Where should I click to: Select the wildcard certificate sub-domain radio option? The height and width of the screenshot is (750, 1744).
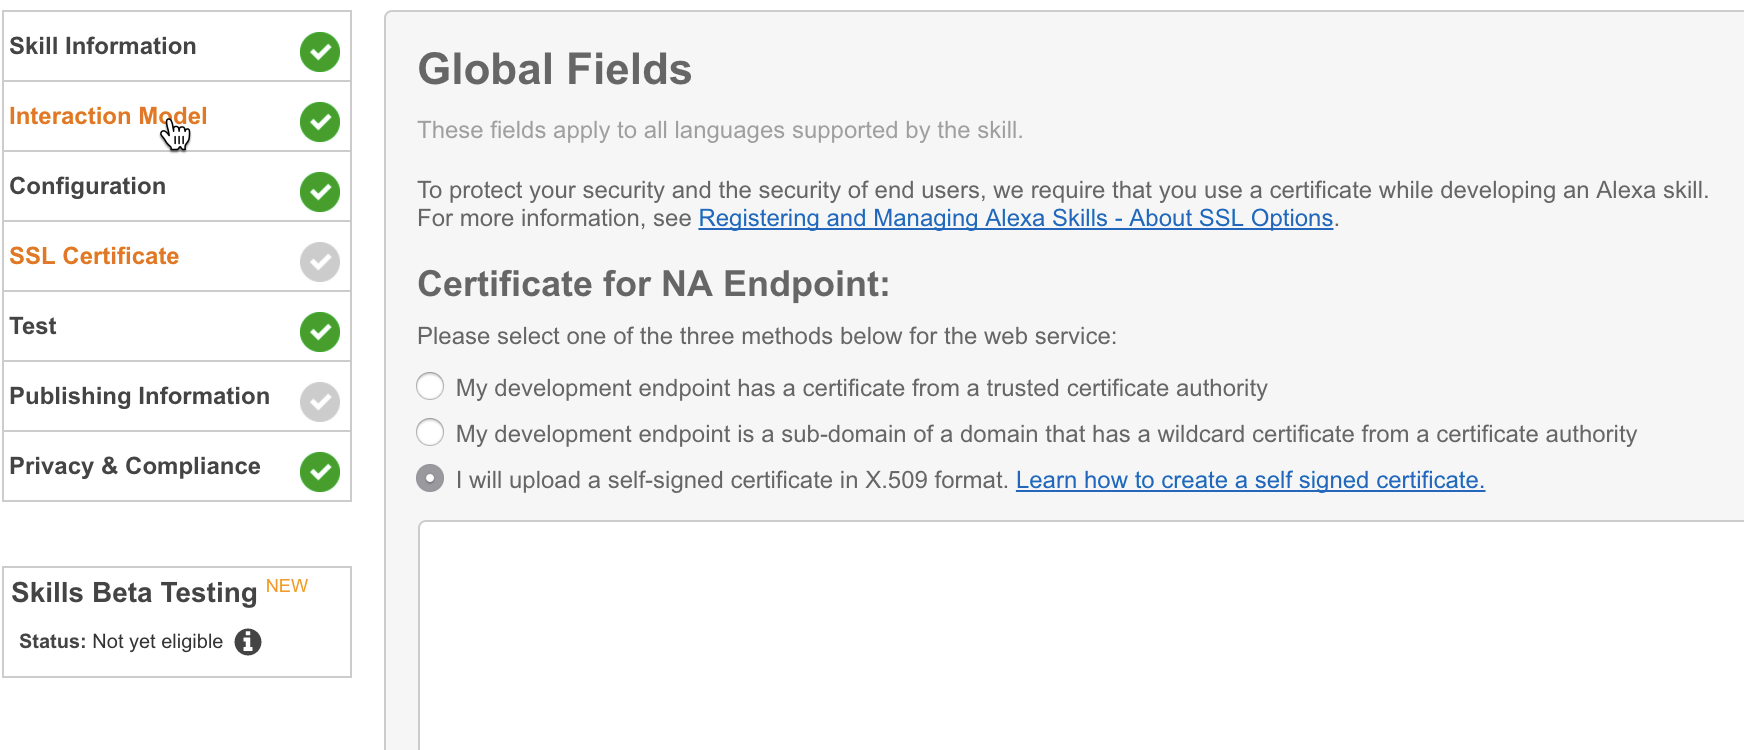pyautogui.click(x=430, y=432)
